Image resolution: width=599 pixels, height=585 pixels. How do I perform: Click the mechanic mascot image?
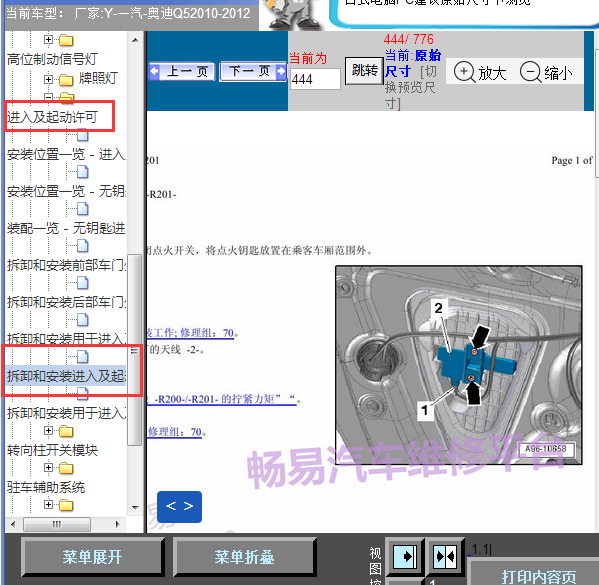[x=292, y=15]
